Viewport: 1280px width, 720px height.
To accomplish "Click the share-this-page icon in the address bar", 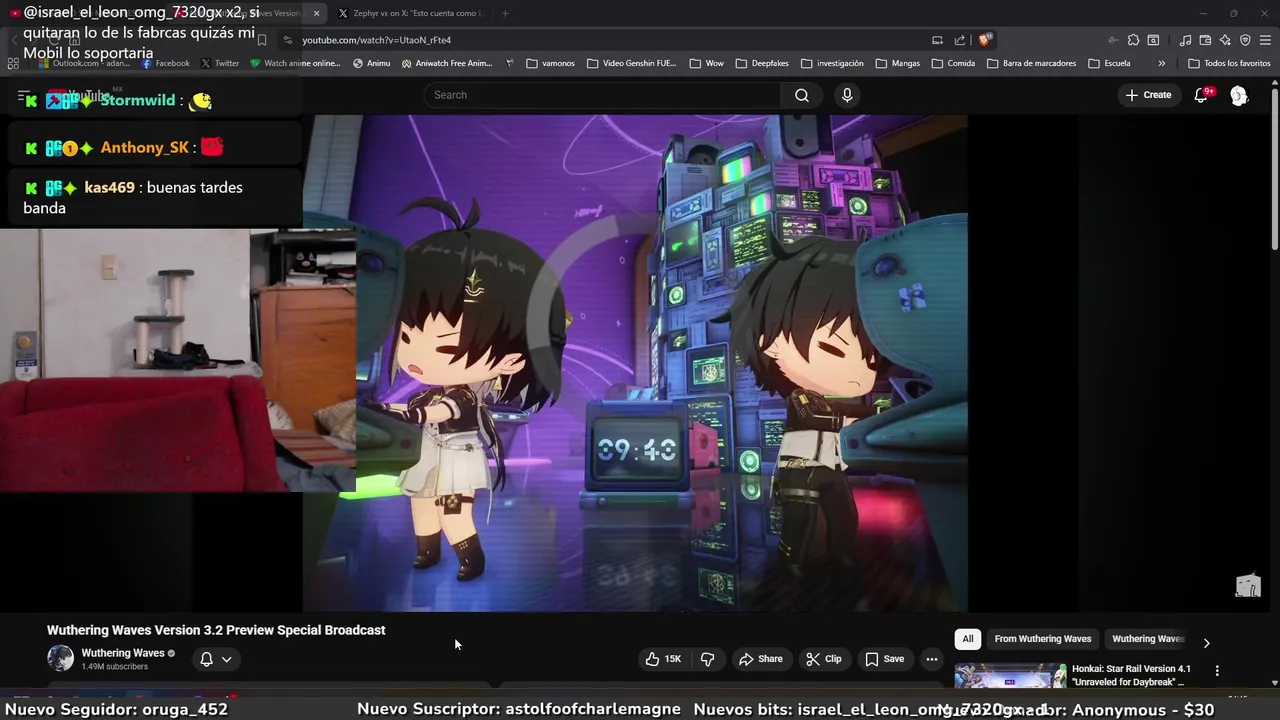I will point(960,40).
